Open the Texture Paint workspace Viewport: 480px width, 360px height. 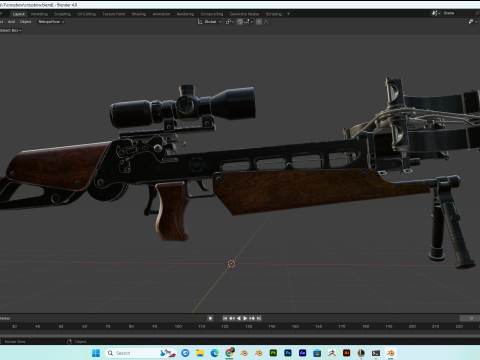pos(114,14)
